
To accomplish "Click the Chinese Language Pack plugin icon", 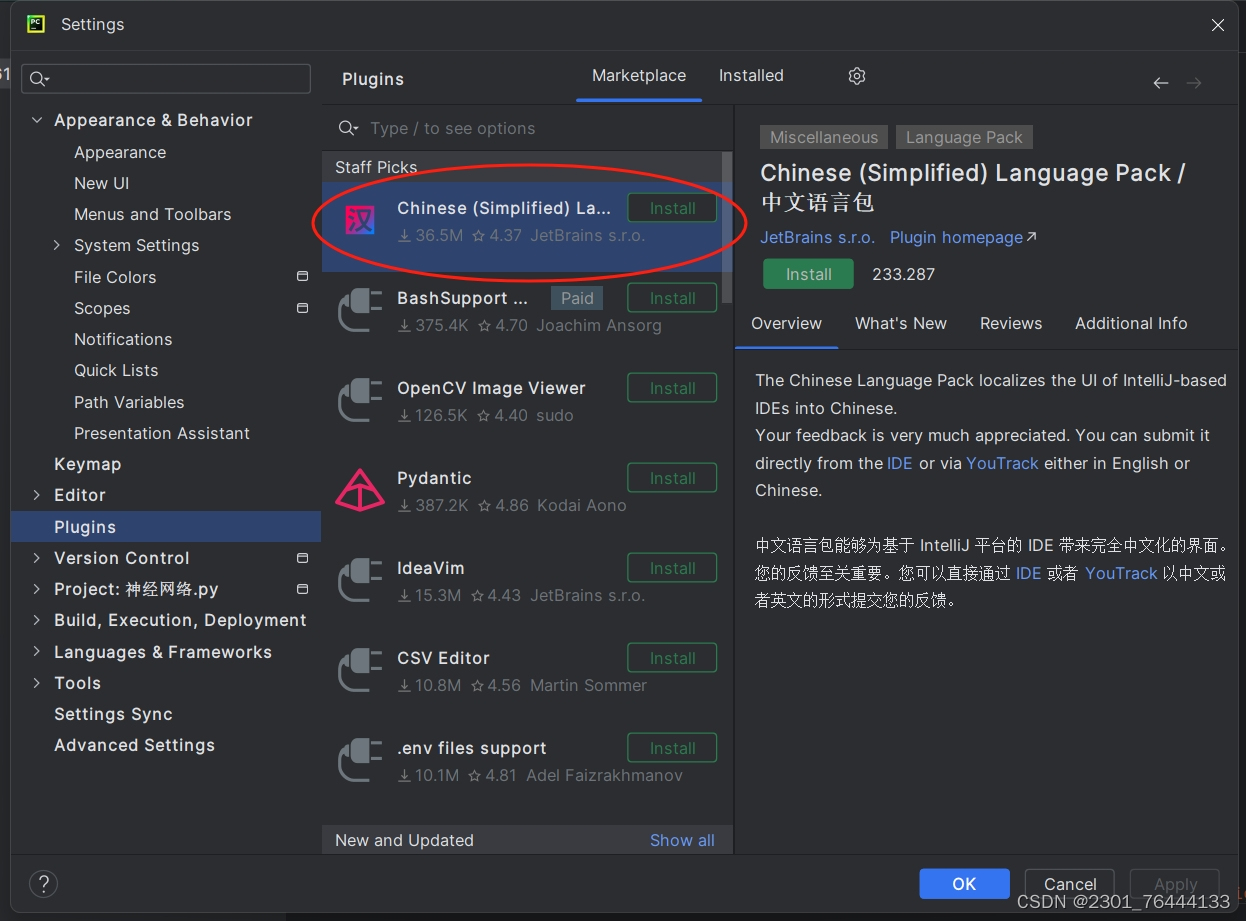I will coord(360,221).
